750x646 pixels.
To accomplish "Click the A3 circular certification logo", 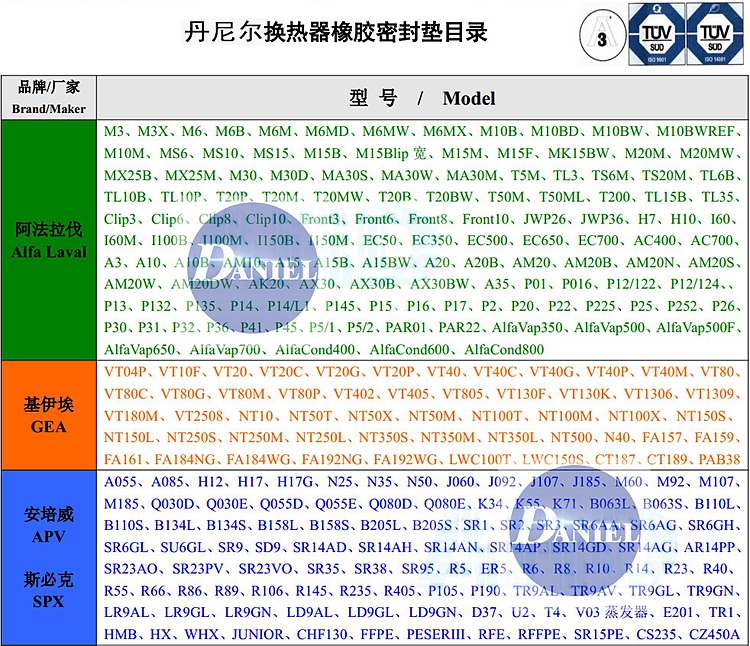I will [x=602, y=35].
